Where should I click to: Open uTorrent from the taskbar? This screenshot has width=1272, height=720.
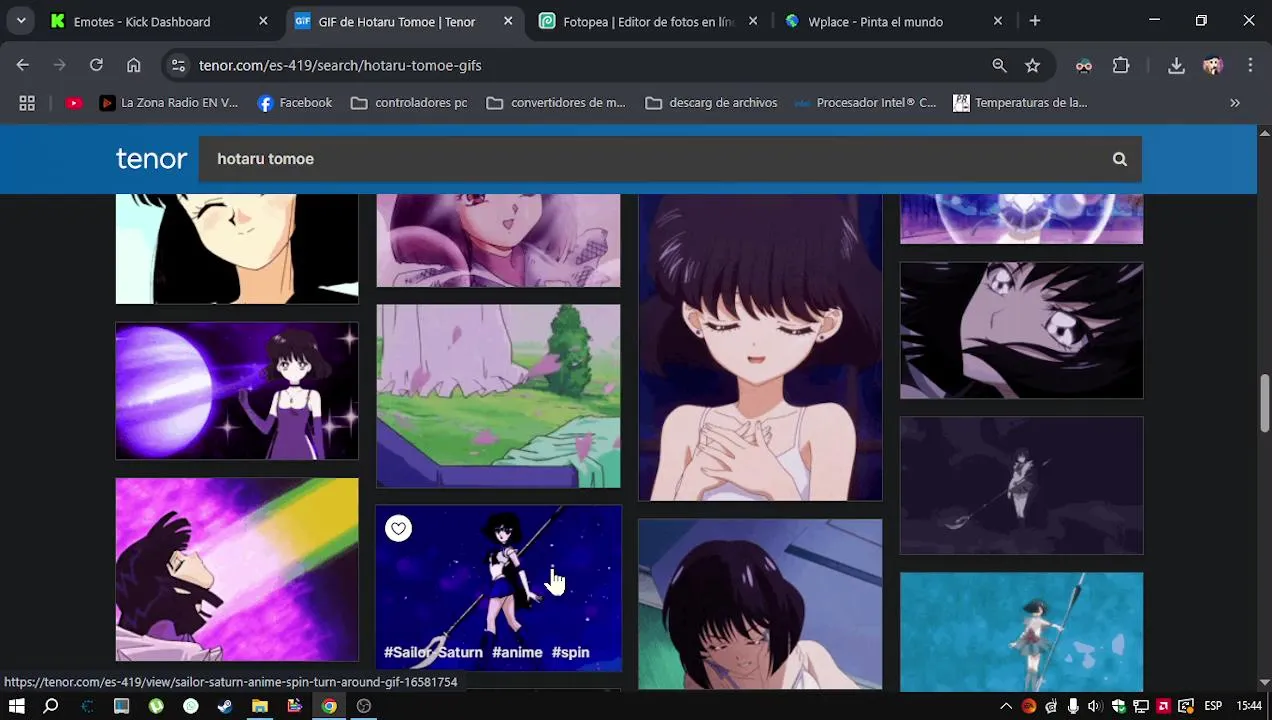(156, 706)
